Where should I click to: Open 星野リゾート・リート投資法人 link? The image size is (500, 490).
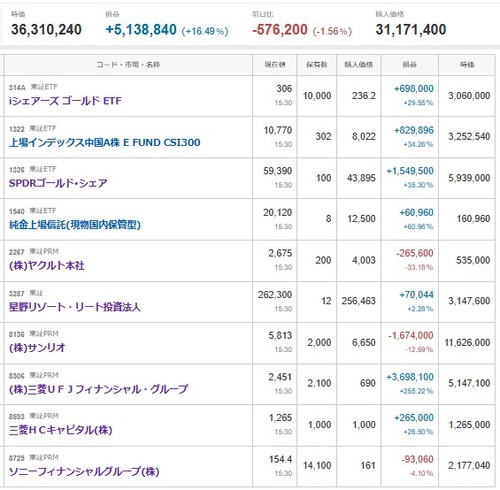75,307
